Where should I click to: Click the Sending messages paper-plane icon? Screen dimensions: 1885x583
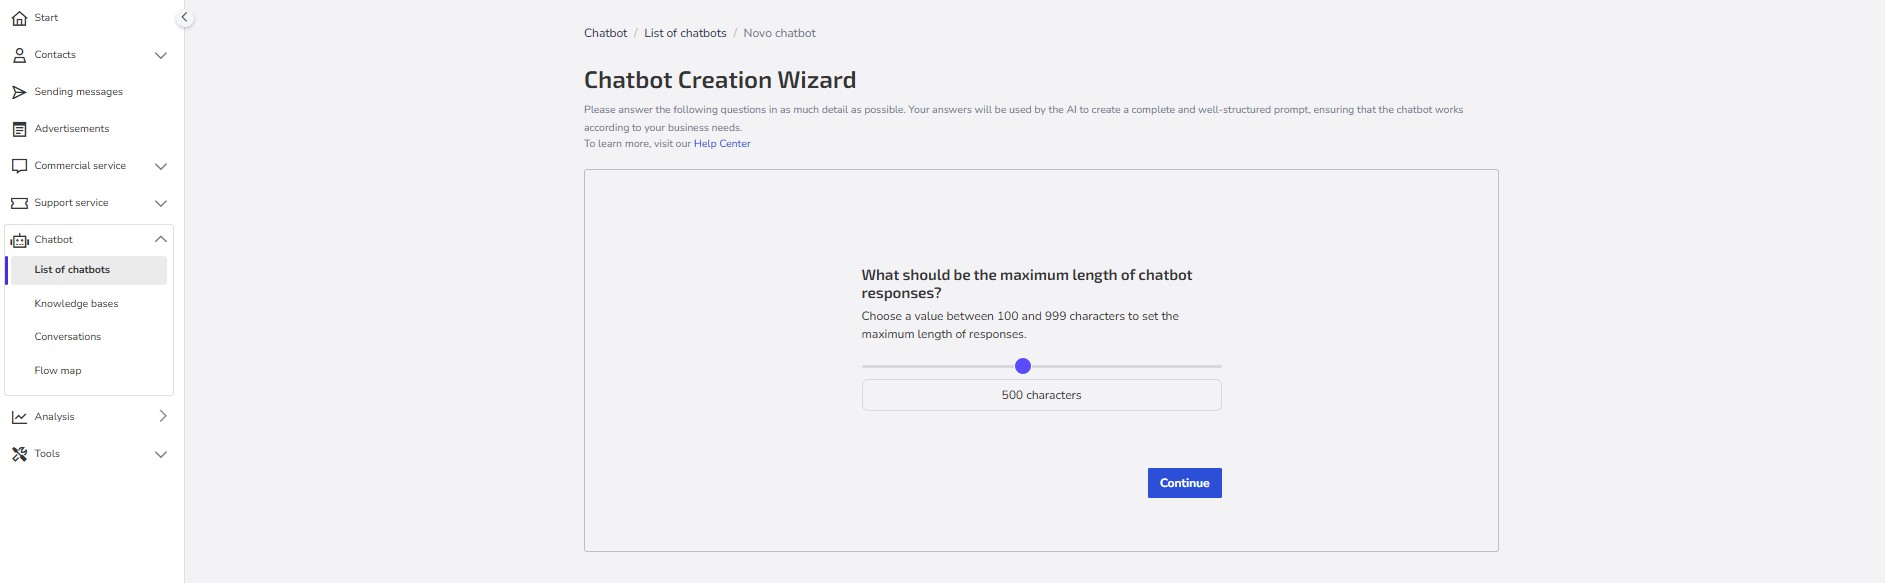coord(19,92)
